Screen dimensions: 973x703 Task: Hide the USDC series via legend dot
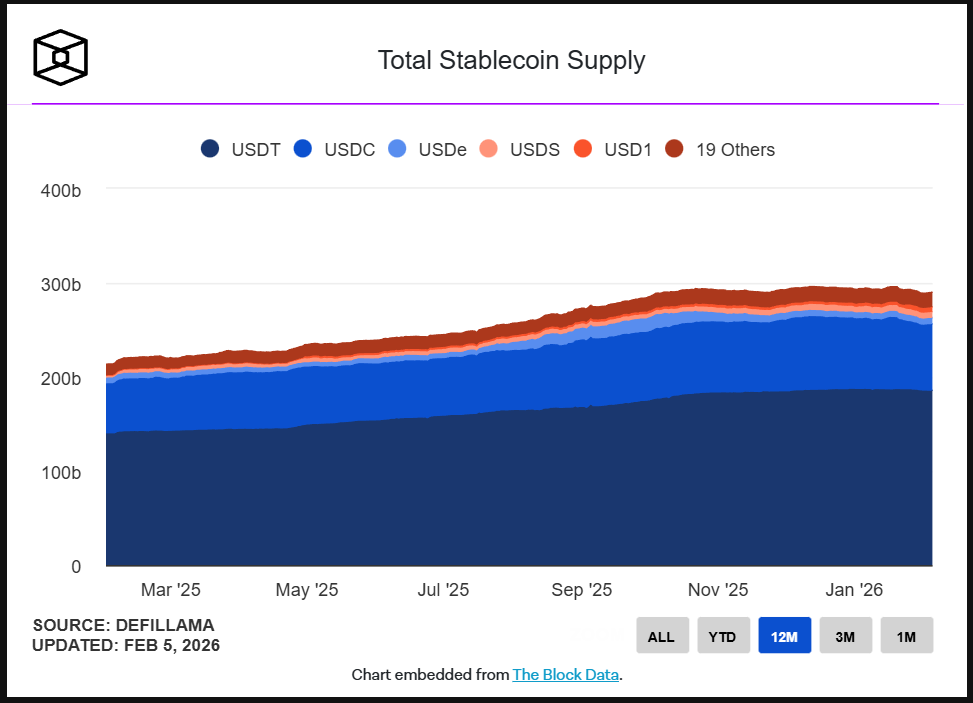[x=303, y=149]
